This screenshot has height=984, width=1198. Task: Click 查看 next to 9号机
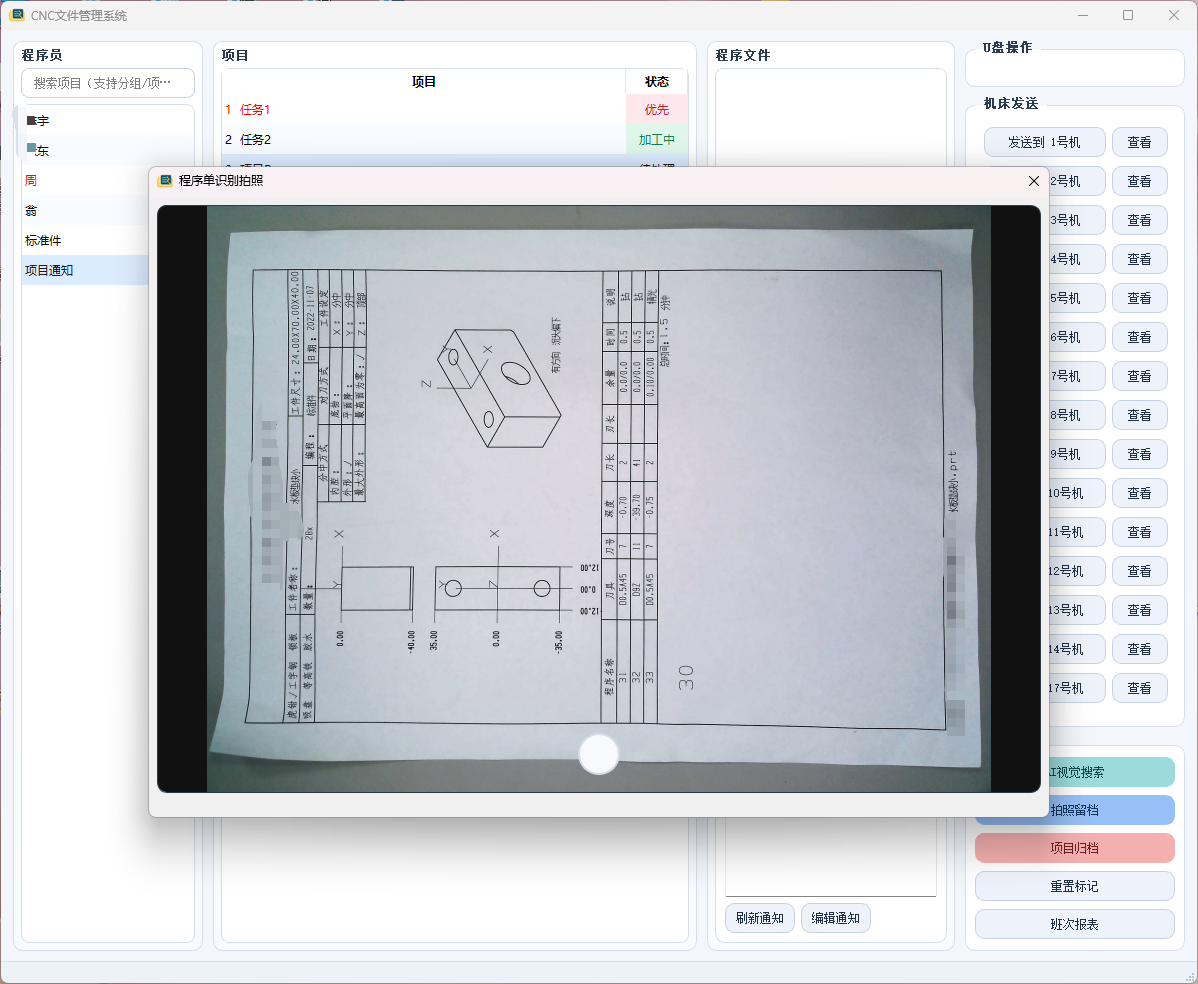coord(1139,454)
